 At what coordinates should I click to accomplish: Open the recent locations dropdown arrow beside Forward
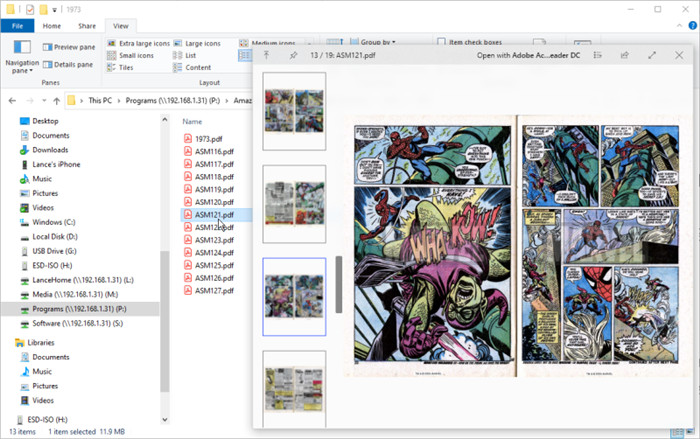(44, 100)
